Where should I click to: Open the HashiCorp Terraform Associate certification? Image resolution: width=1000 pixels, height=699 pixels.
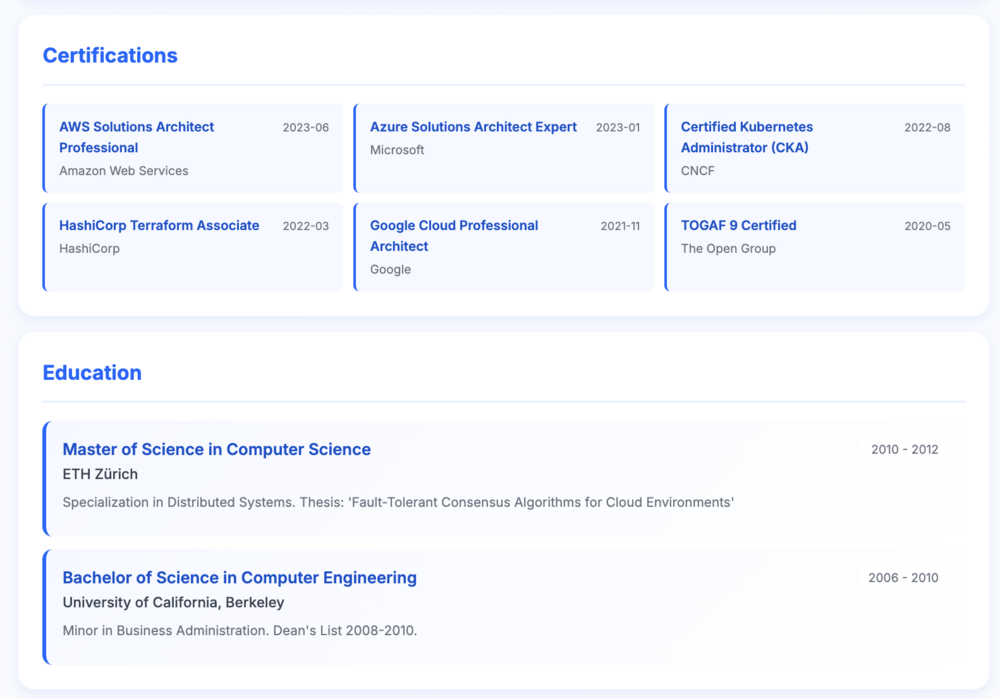point(193,247)
